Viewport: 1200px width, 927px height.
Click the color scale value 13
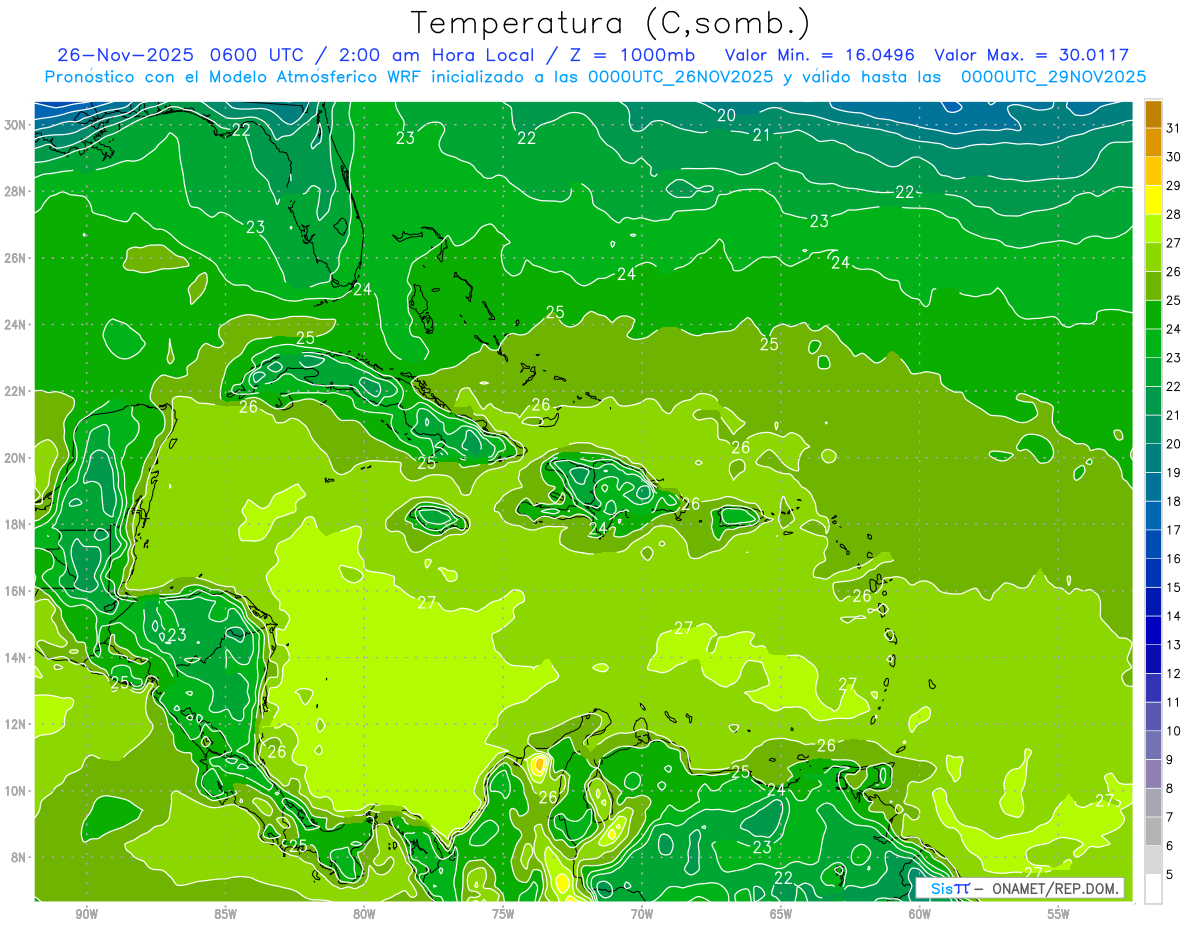[x=1174, y=645]
